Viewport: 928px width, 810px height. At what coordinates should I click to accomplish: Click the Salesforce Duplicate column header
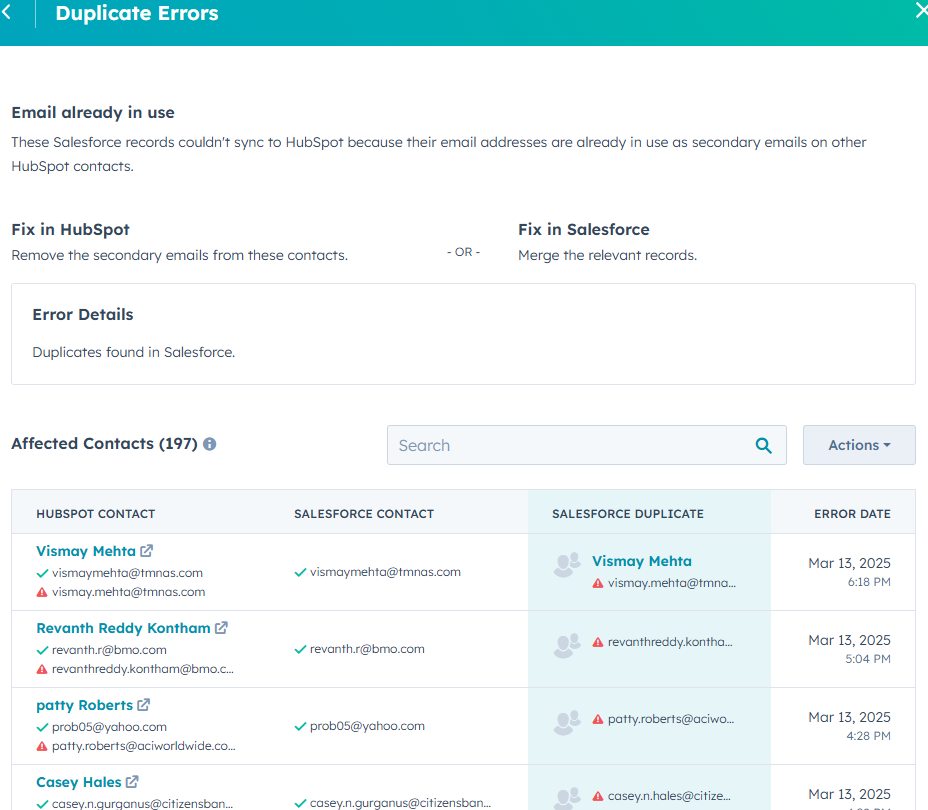point(628,514)
